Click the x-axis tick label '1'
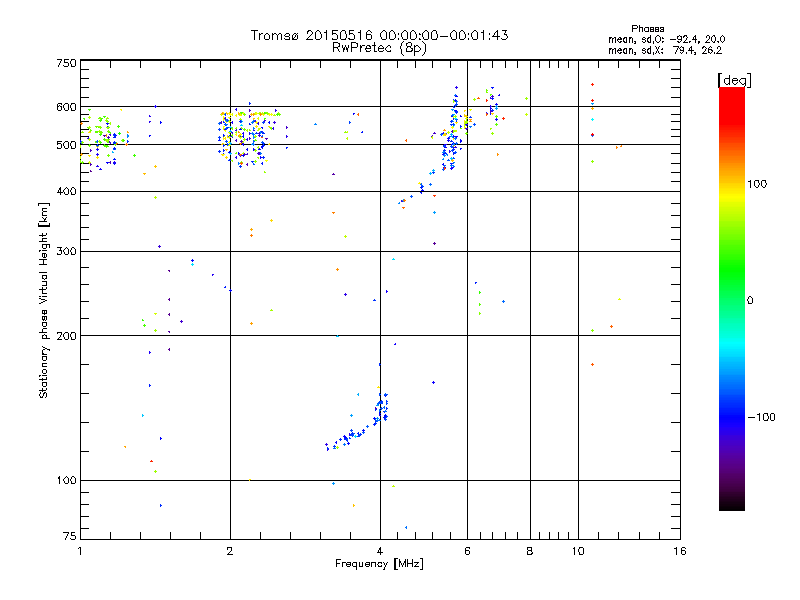Screen dimensions: 800x600 coord(80,551)
